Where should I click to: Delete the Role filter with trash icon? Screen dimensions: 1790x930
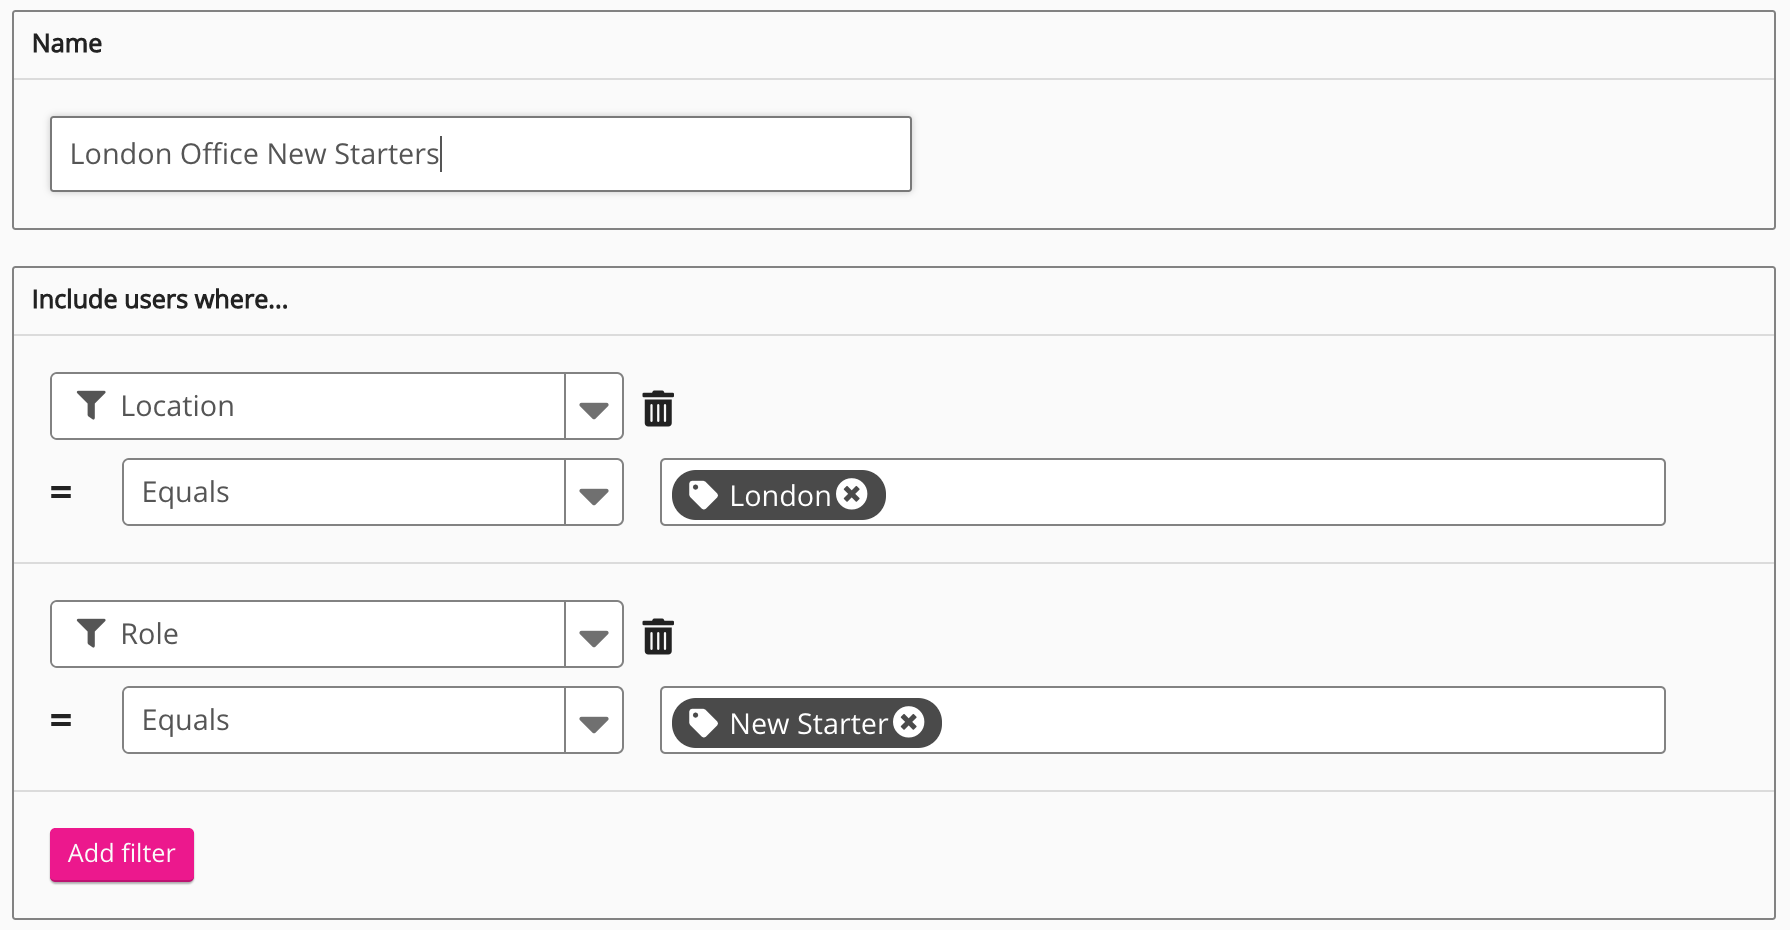pyautogui.click(x=658, y=636)
